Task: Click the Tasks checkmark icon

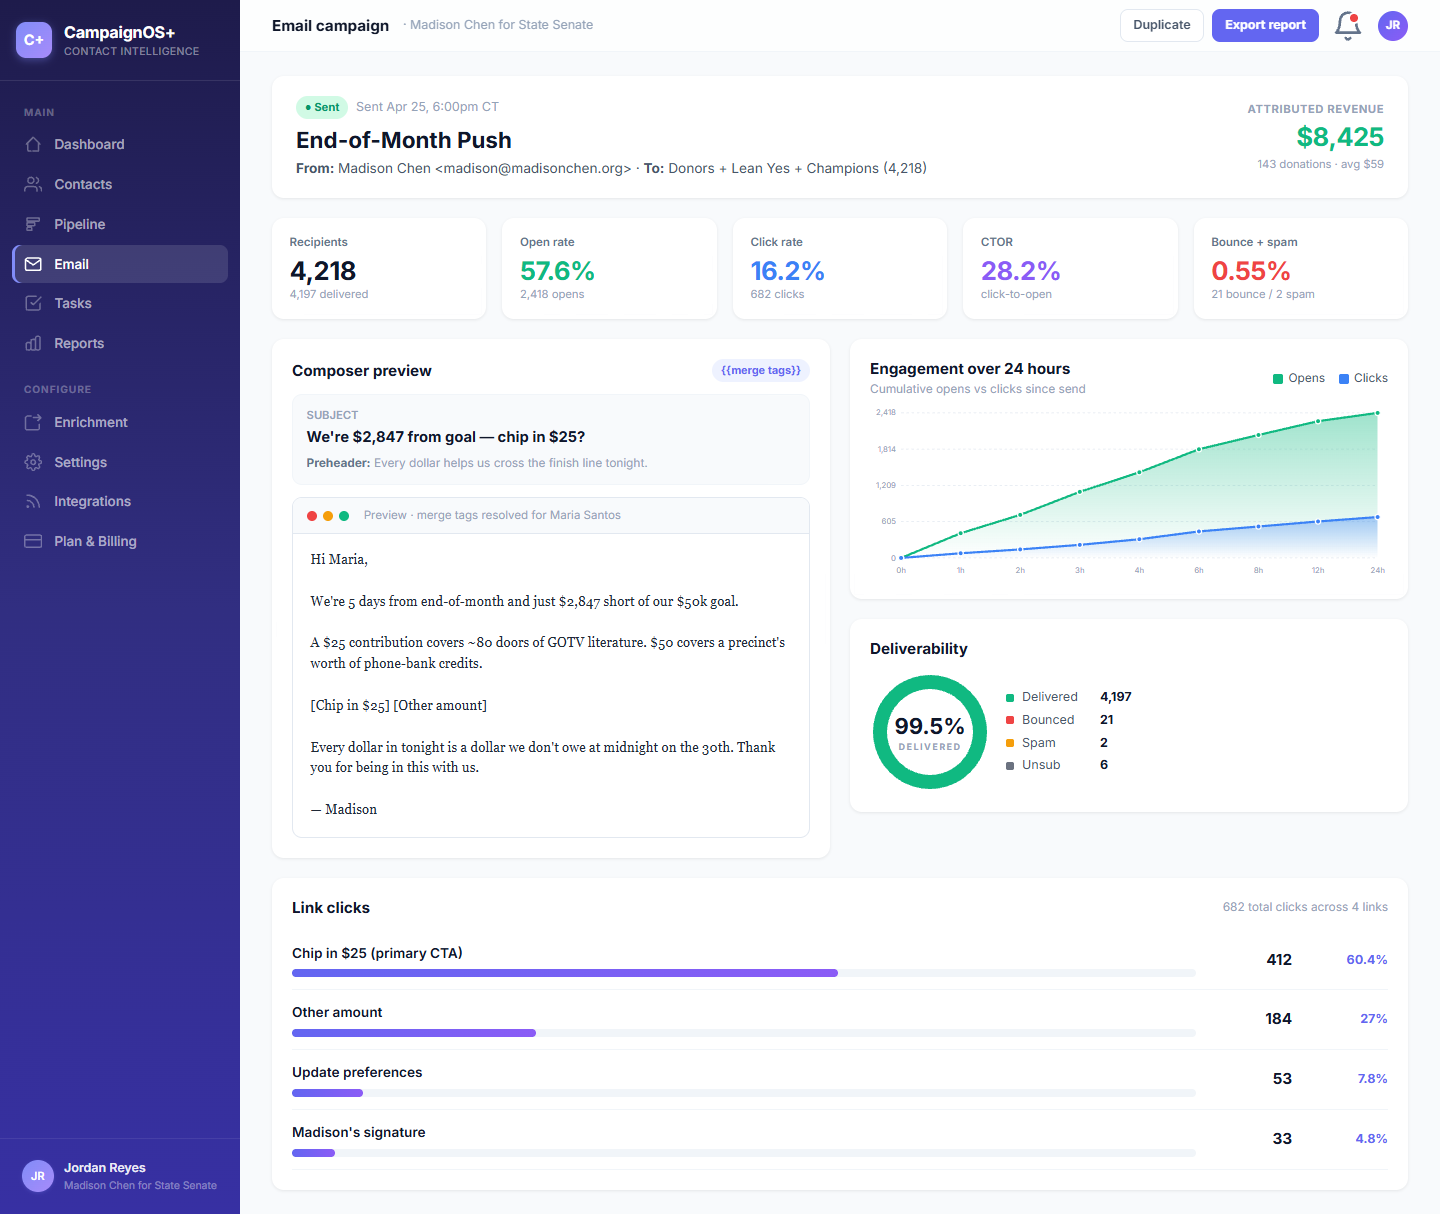Action: click(33, 303)
